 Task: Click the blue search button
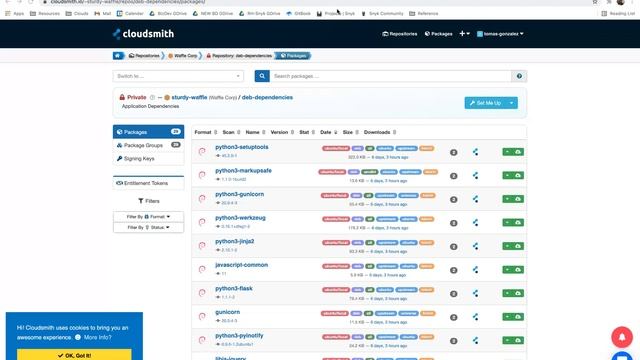coord(262,76)
